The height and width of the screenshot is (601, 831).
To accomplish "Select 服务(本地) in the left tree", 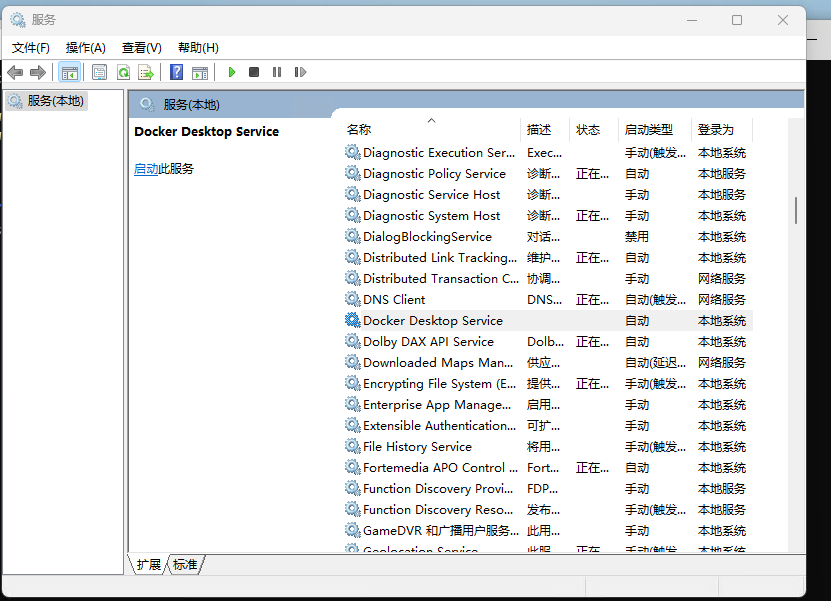I will coord(55,101).
